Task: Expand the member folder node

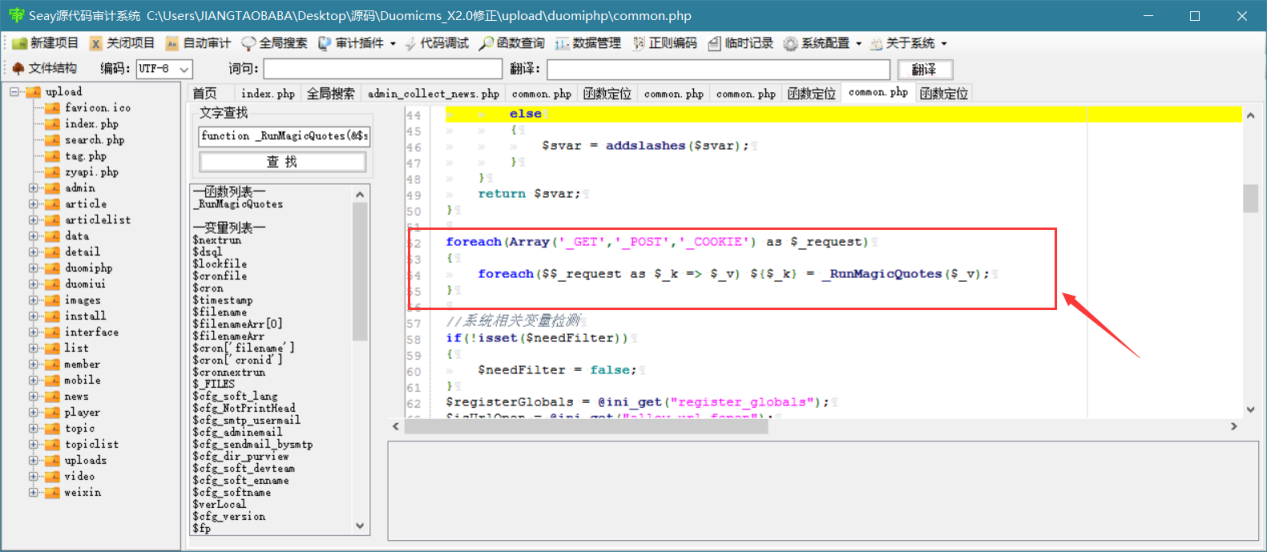Action: tap(33, 363)
